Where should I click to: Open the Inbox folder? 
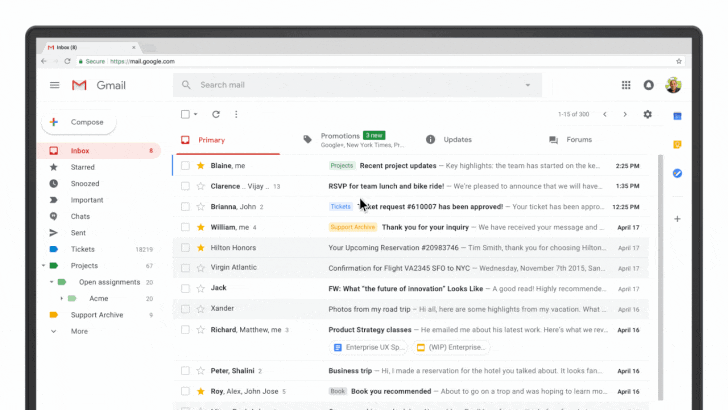(x=99, y=151)
